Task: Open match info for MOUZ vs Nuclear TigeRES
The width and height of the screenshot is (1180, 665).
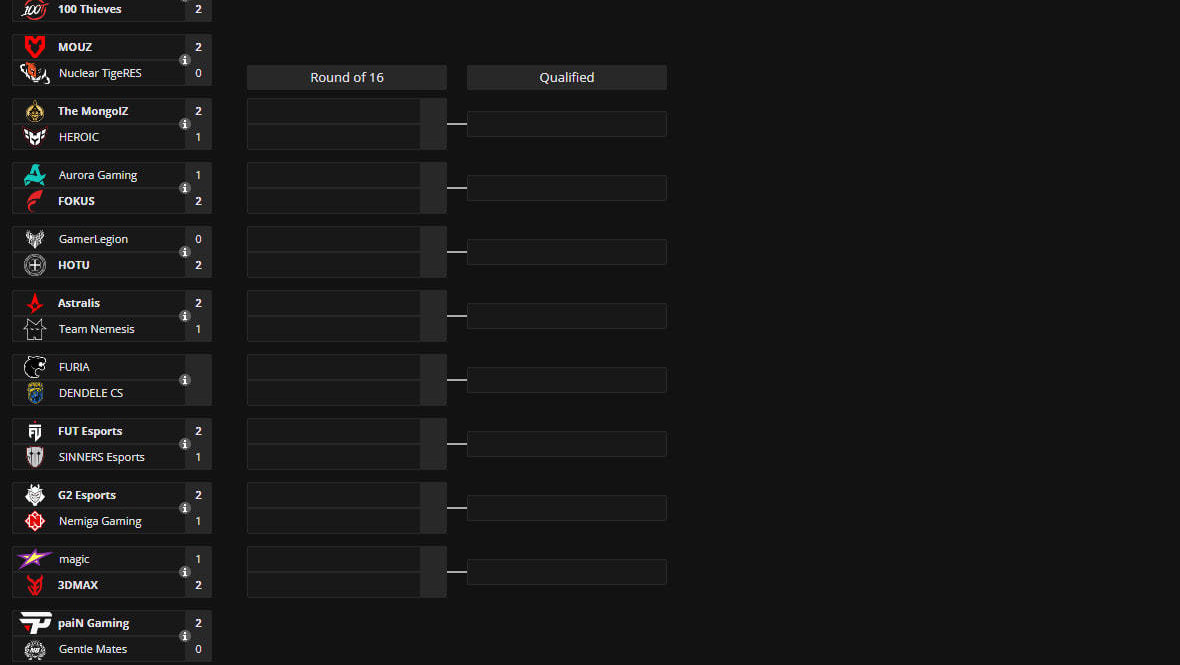Action: click(x=184, y=60)
